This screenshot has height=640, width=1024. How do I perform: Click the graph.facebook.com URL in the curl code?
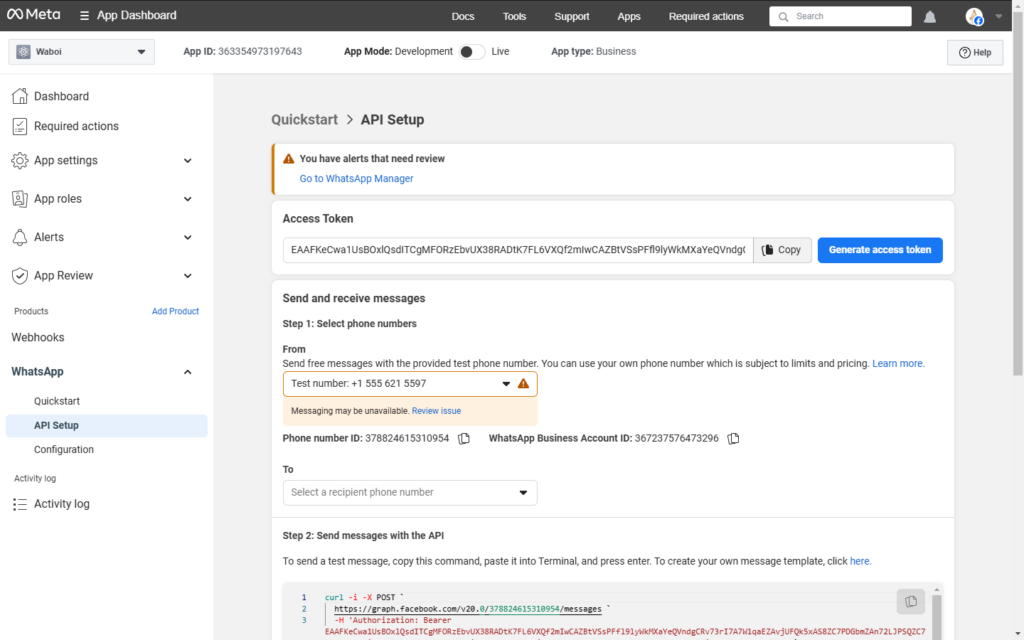tap(468, 609)
